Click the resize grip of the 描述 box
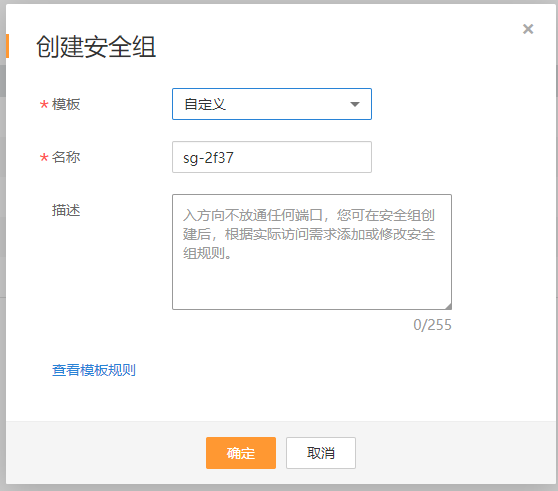Screen dimensions: 558x491 click(448, 306)
